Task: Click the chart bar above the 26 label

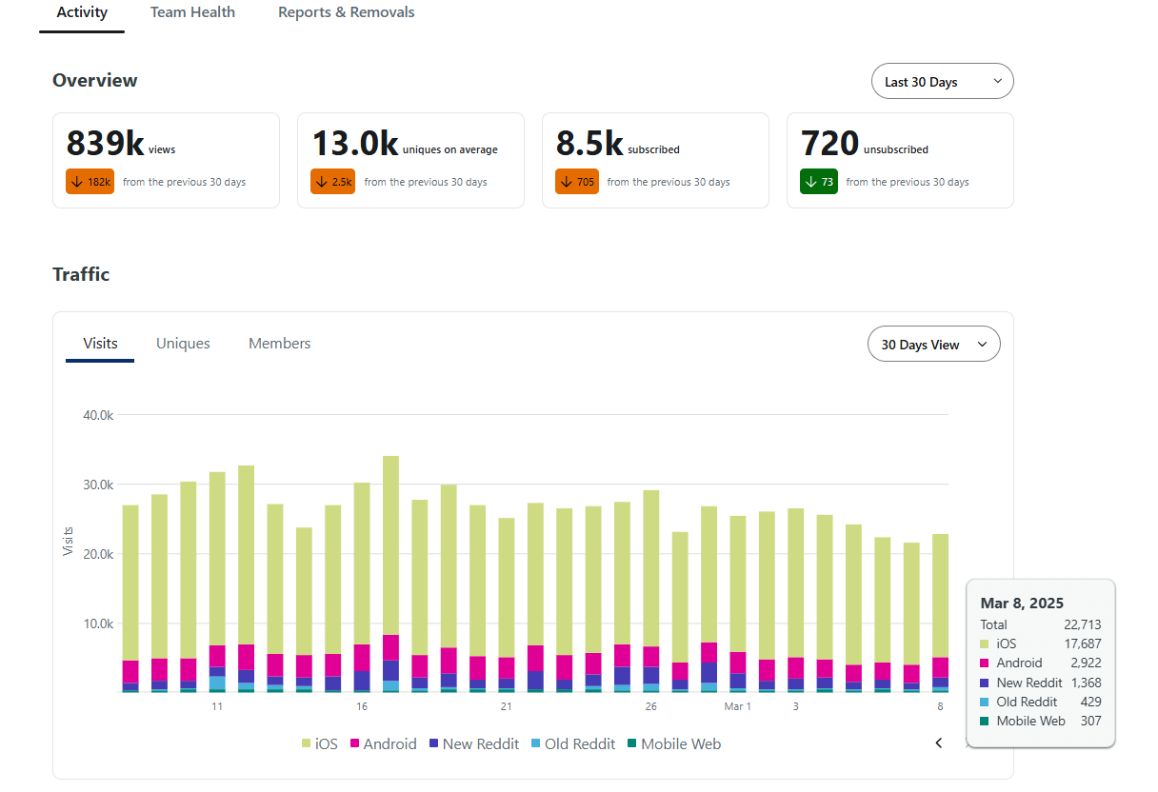Action: coord(651,591)
